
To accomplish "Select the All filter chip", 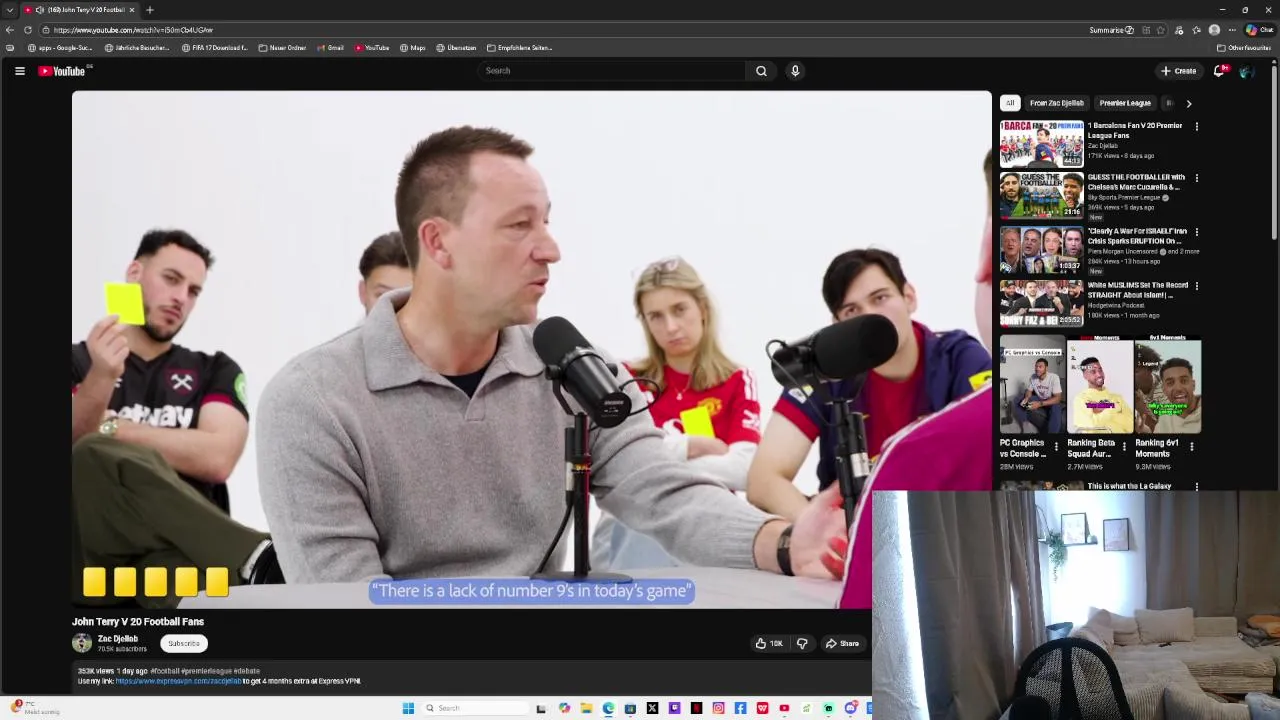I will 1010,103.
